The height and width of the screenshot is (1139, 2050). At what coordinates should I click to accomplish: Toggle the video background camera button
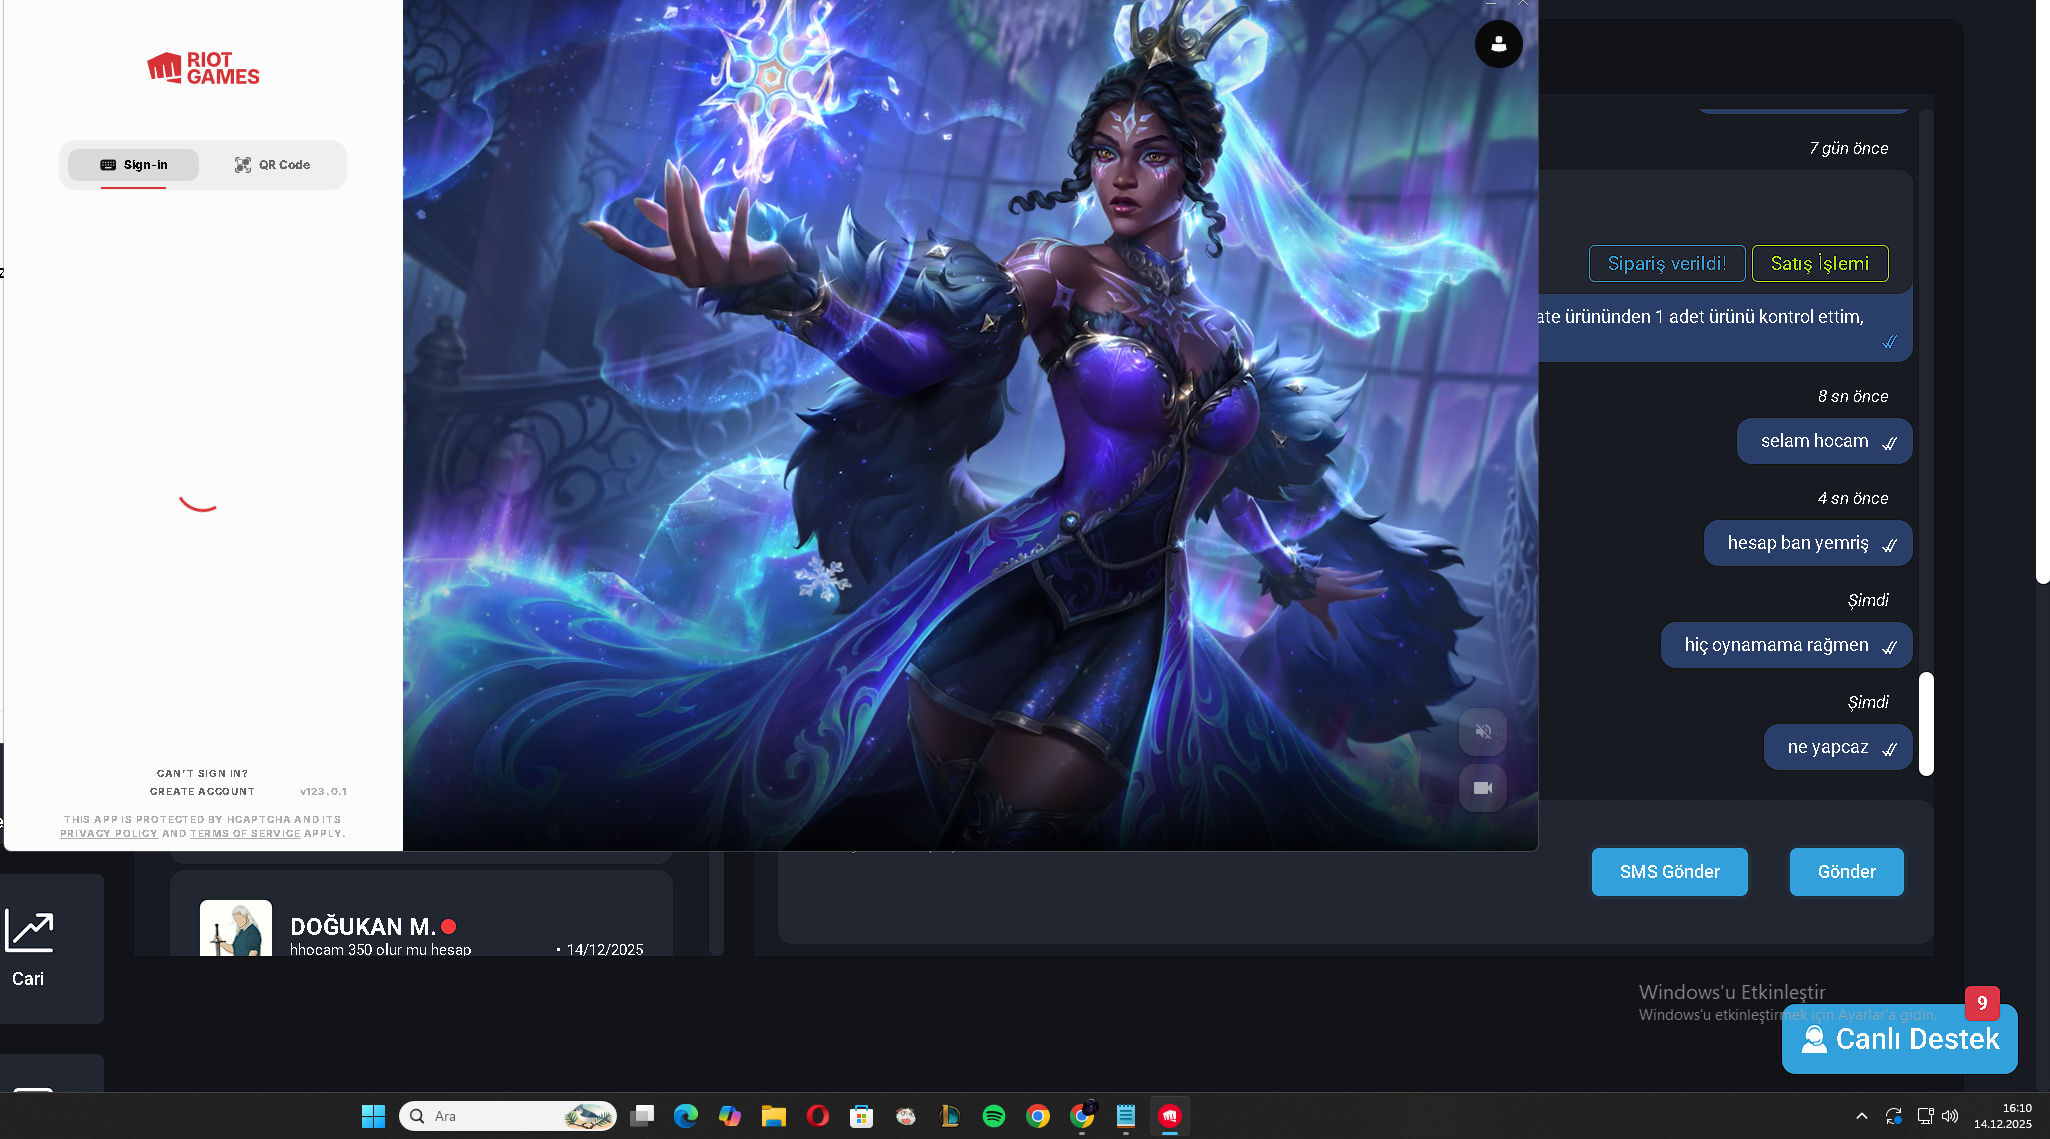(1483, 788)
